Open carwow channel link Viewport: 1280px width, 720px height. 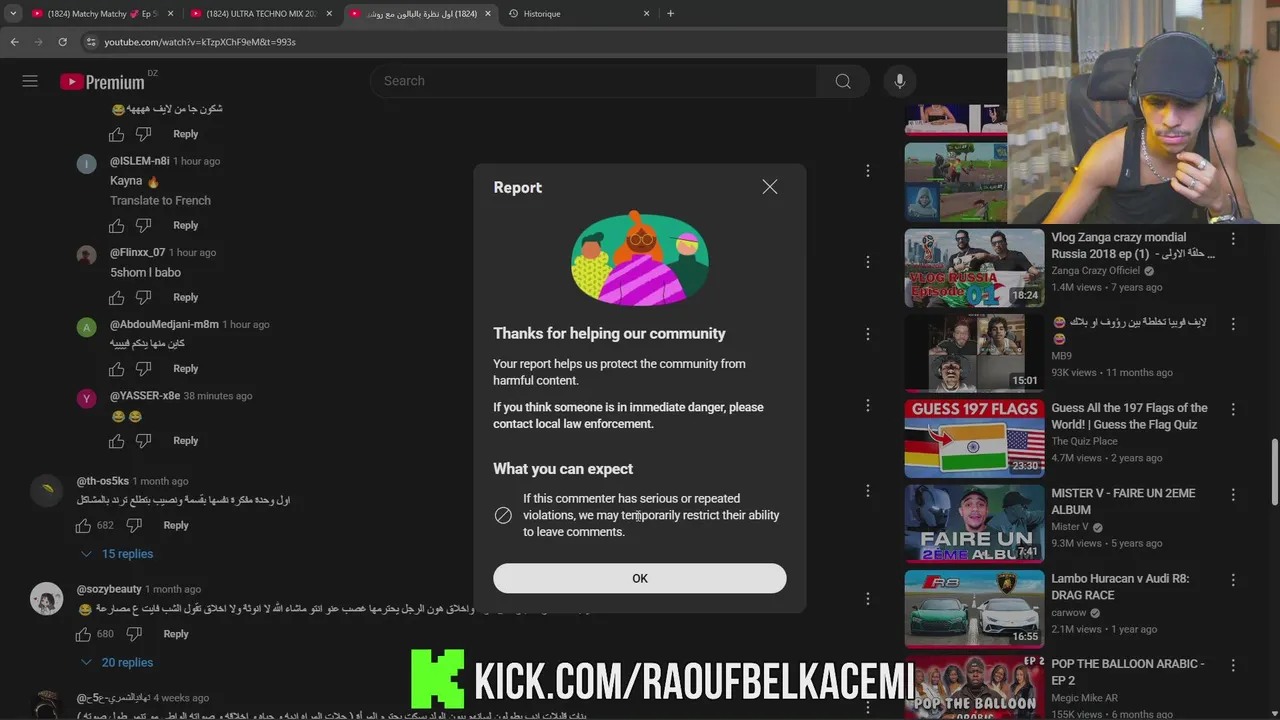1068,612
